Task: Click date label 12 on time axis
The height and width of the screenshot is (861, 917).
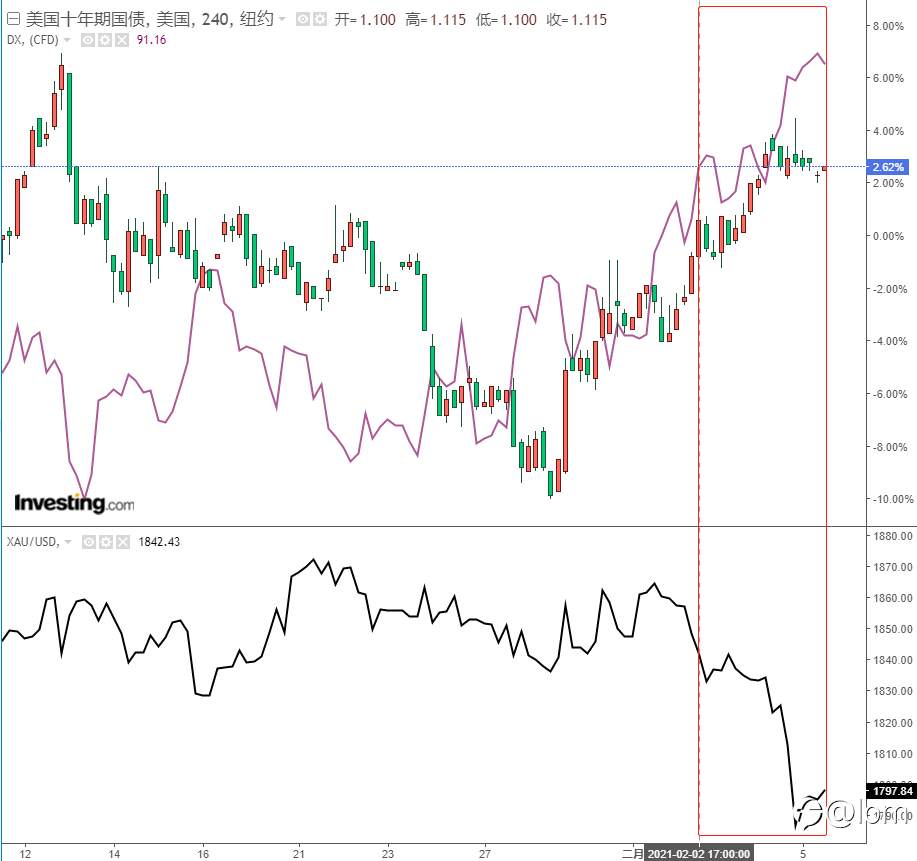Action: click(x=25, y=854)
